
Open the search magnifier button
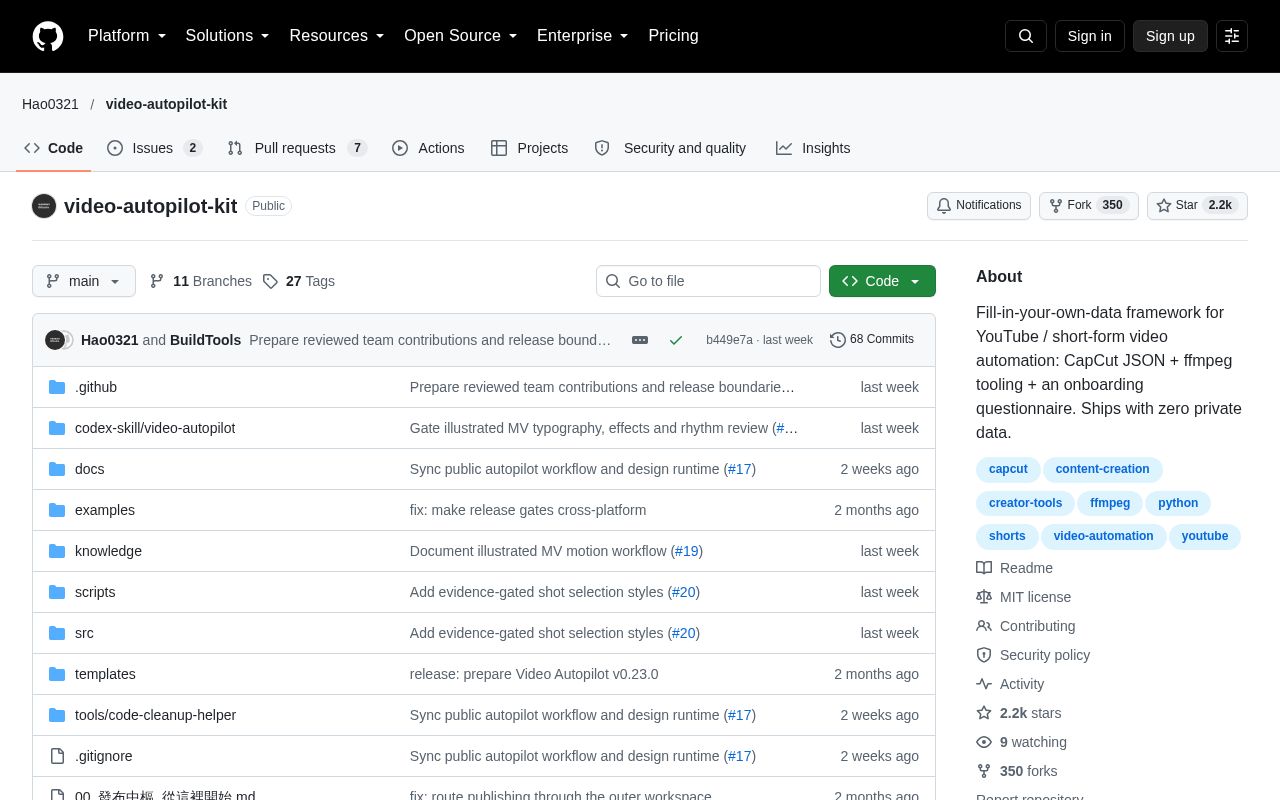coord(1026,36)
